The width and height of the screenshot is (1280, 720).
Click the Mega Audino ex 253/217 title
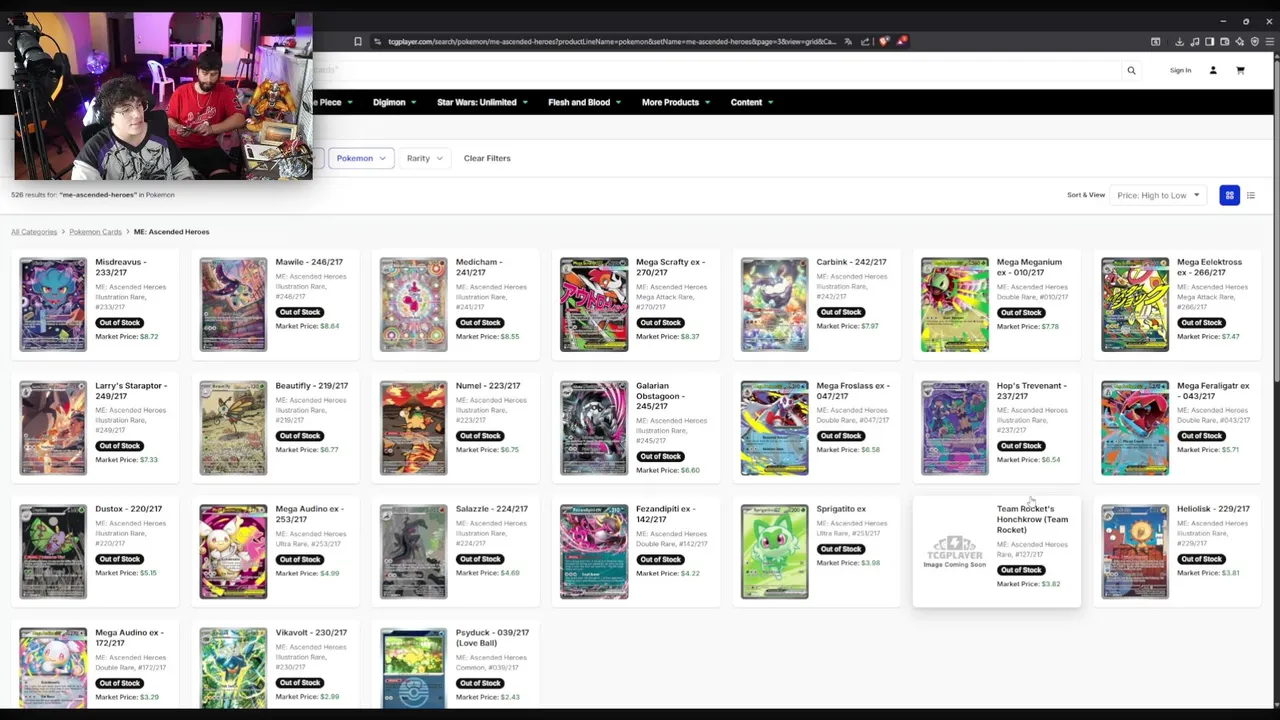309,514
